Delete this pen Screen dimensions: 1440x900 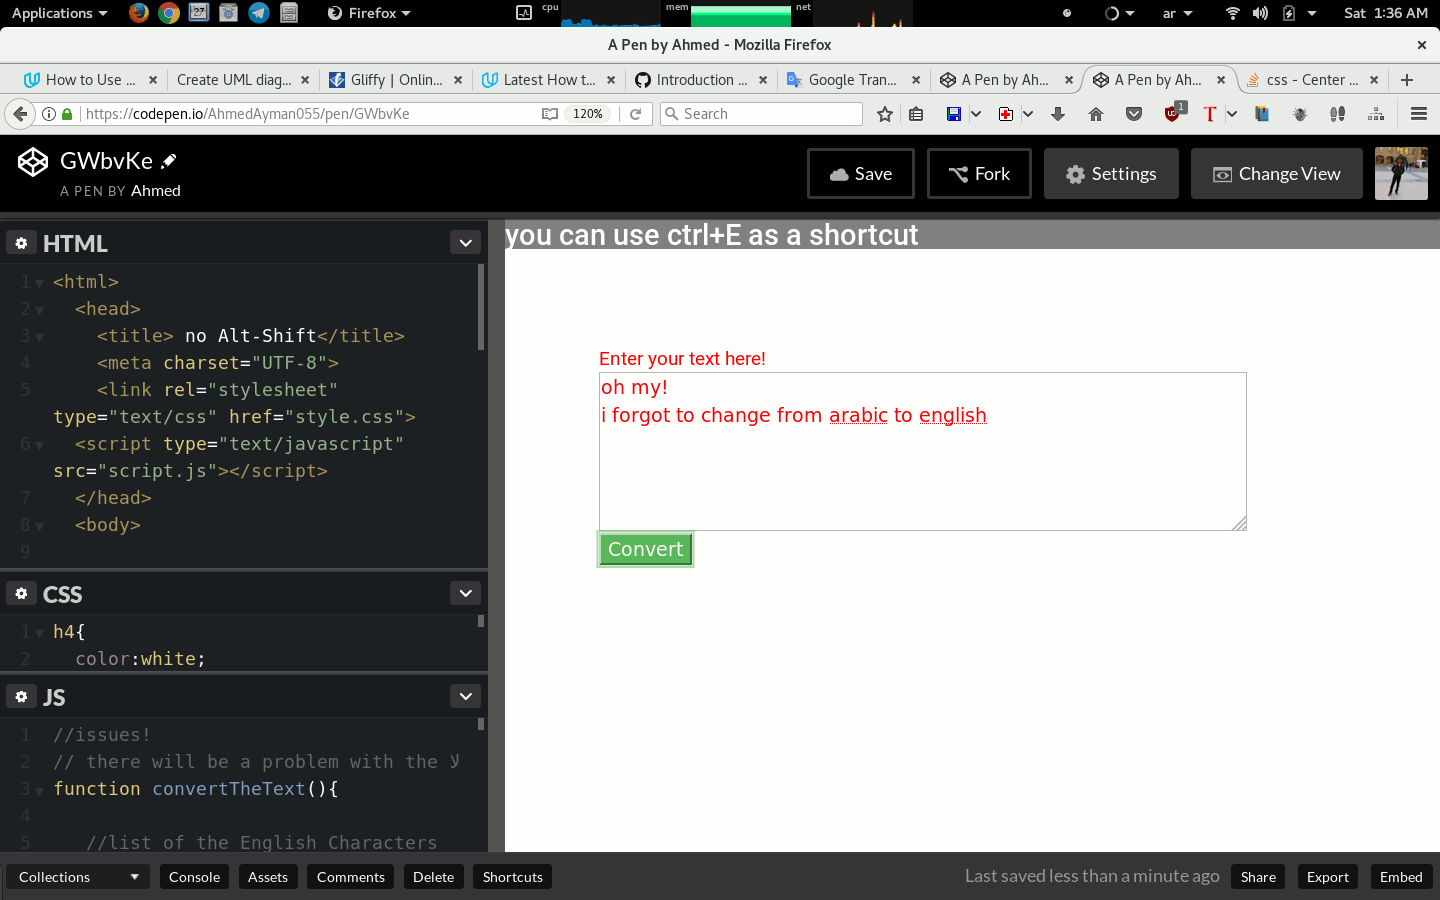tap(433, 877)
